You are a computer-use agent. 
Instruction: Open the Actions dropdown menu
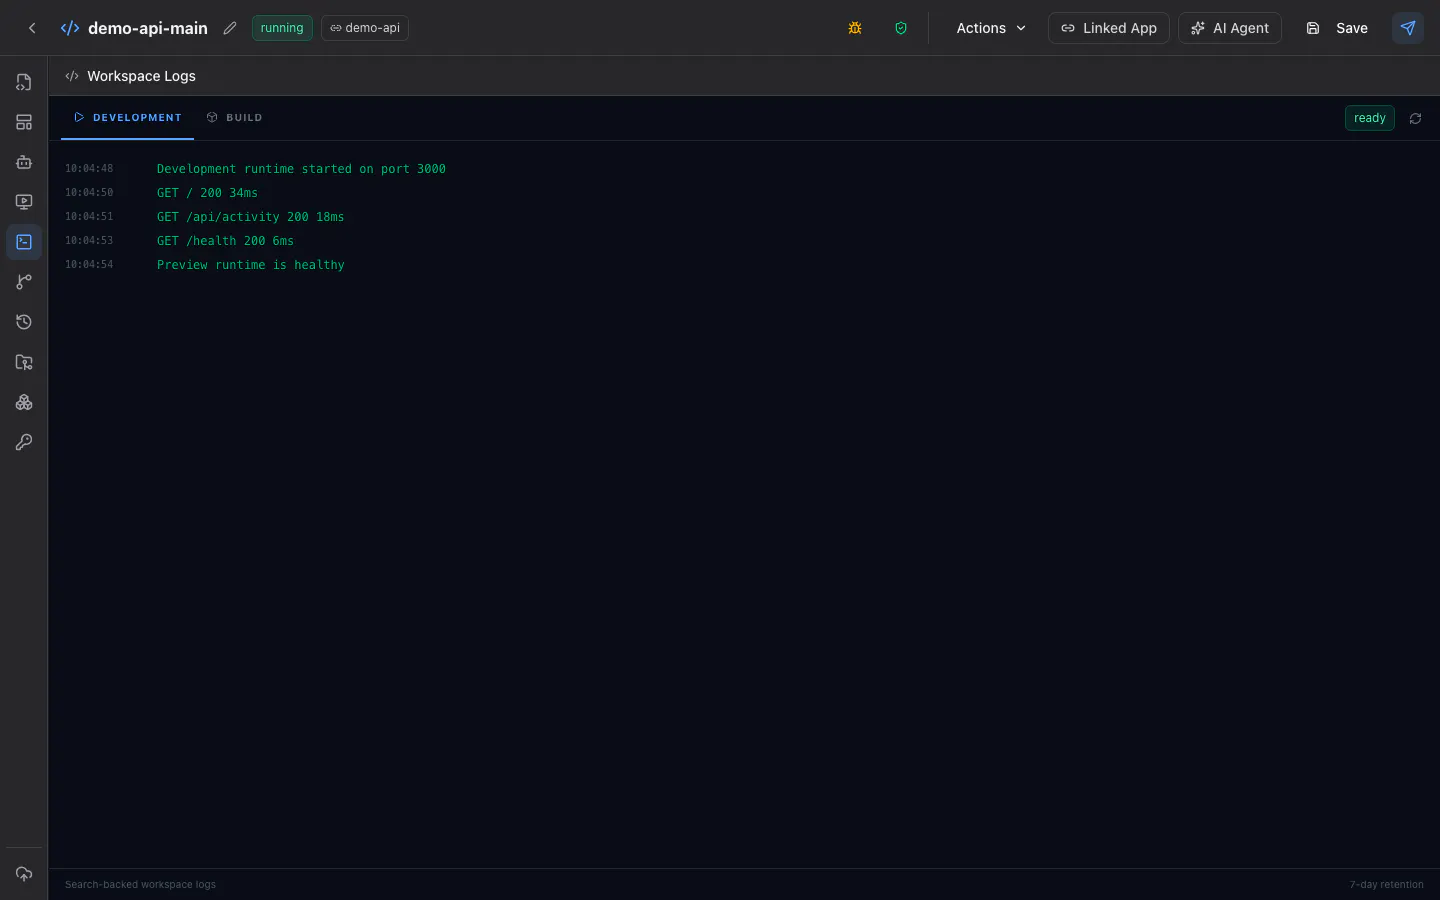[x=991, y=28]
